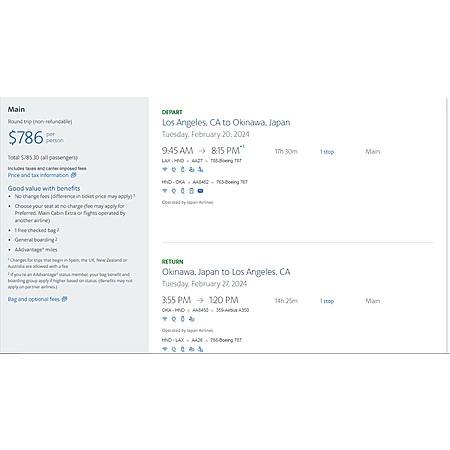Click the last amenity icon under LAX - HND
Screen dimensions: 450x450
(x=200, y=169)
